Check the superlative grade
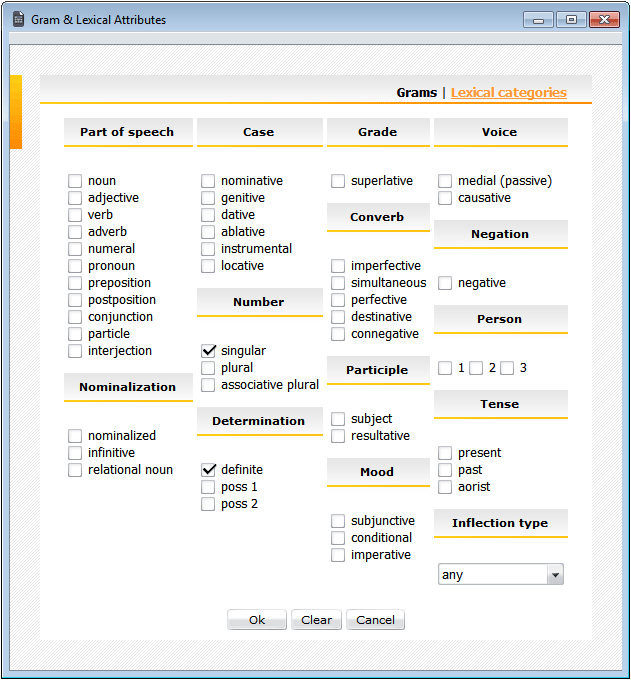Image resolution: width=631 pixels, height=680 pixels. [x=338, y=181]
